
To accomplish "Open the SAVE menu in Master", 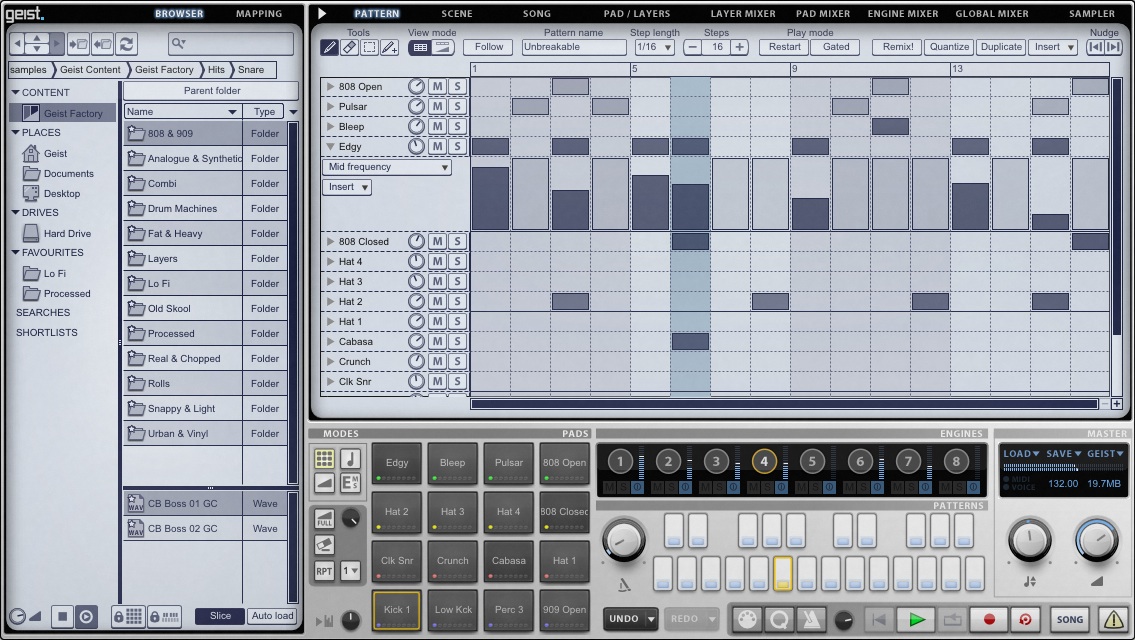I will pos(1063,454).
